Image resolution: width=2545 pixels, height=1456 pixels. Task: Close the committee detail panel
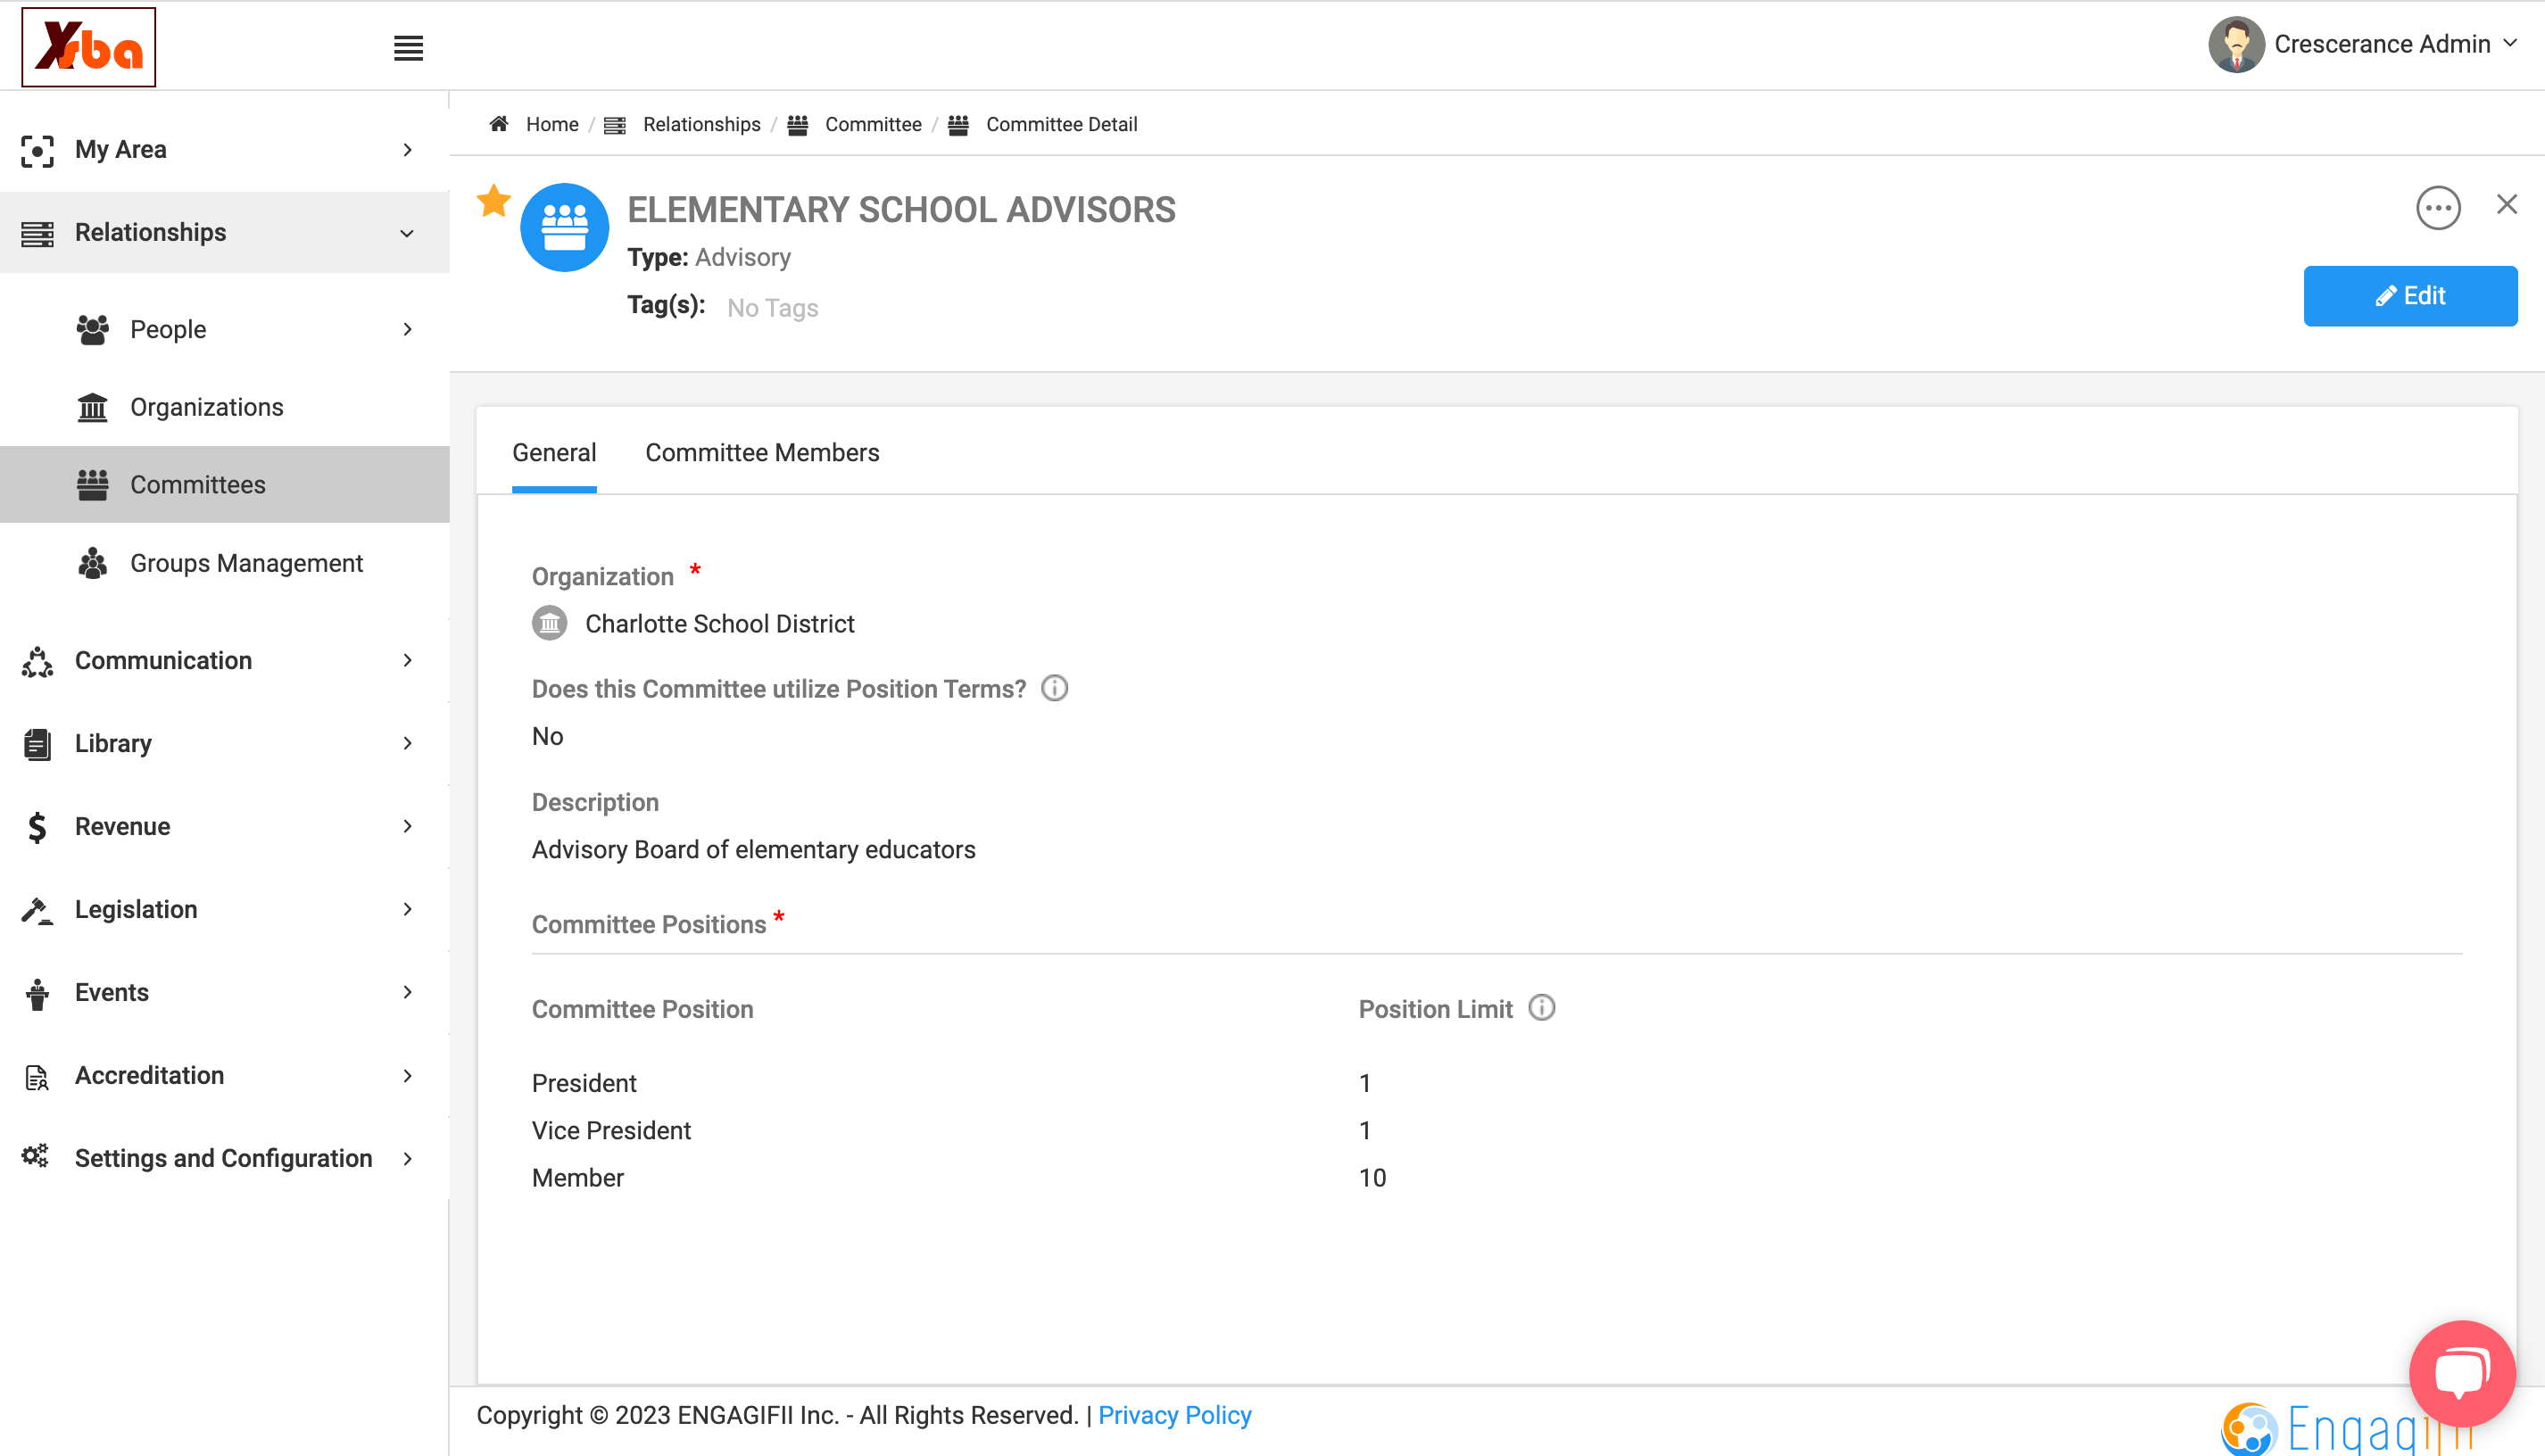coord(2506,204)
